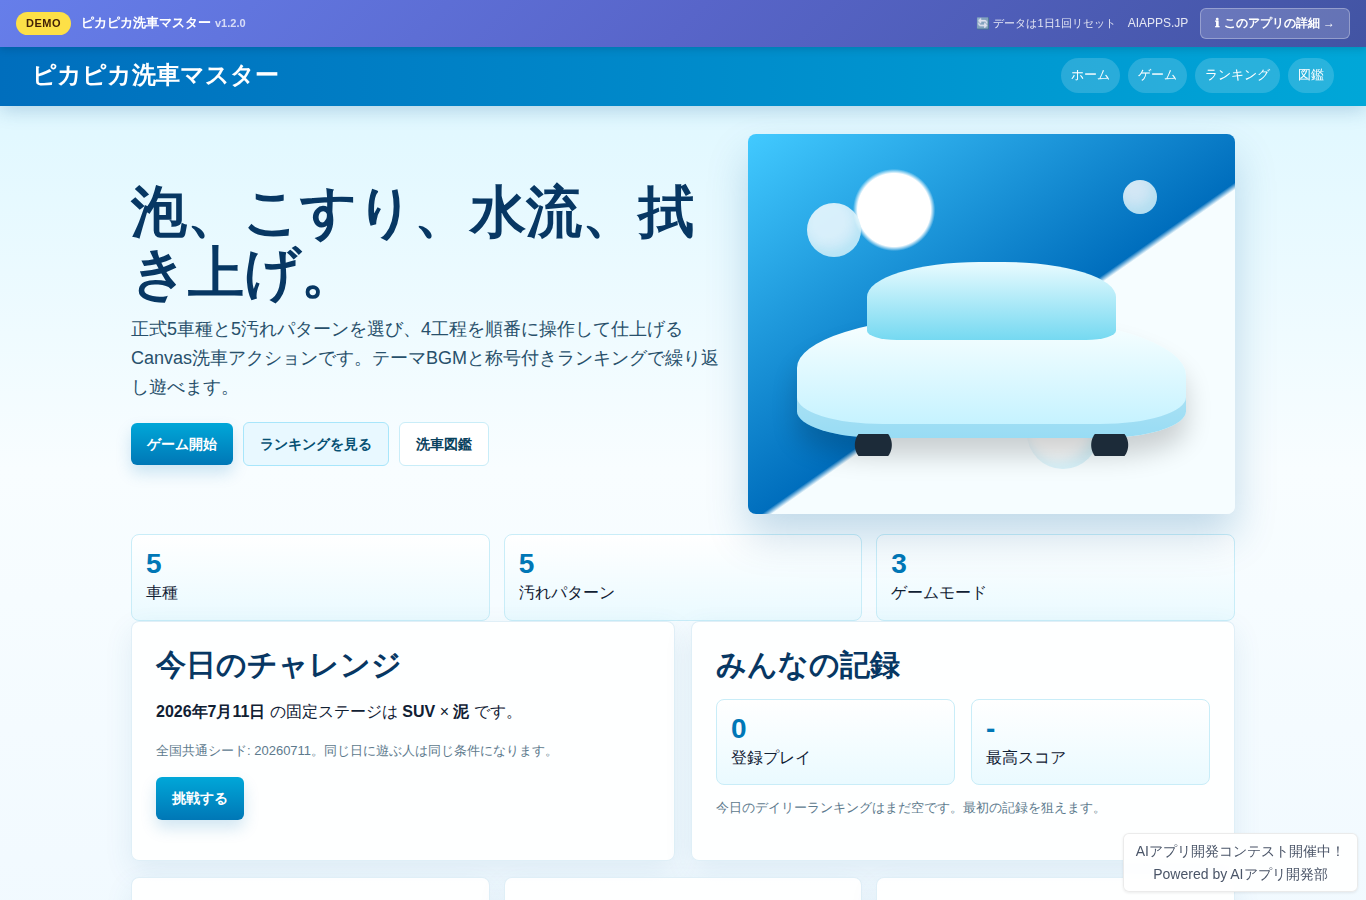Click the 今日のチャレンジ heading
The image size is (1366, 900).
(x=278, y=665)
